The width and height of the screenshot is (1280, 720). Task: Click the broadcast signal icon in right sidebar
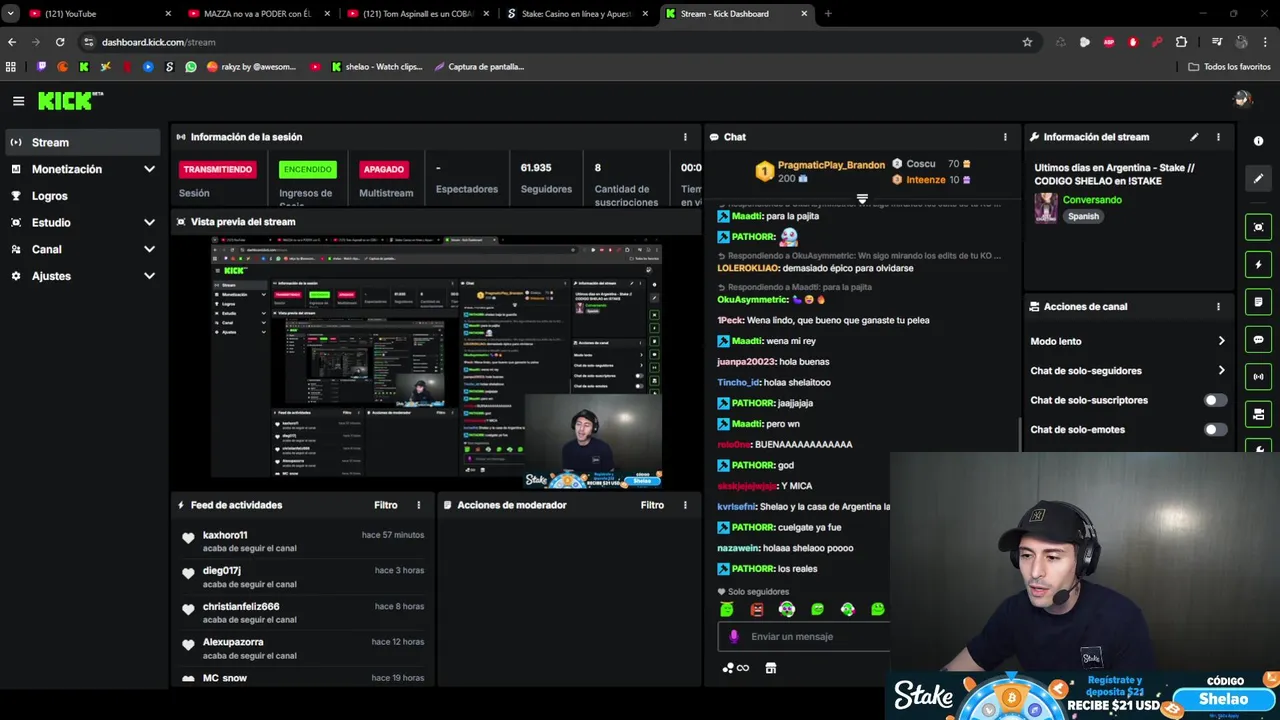[x=1258, y=377]
